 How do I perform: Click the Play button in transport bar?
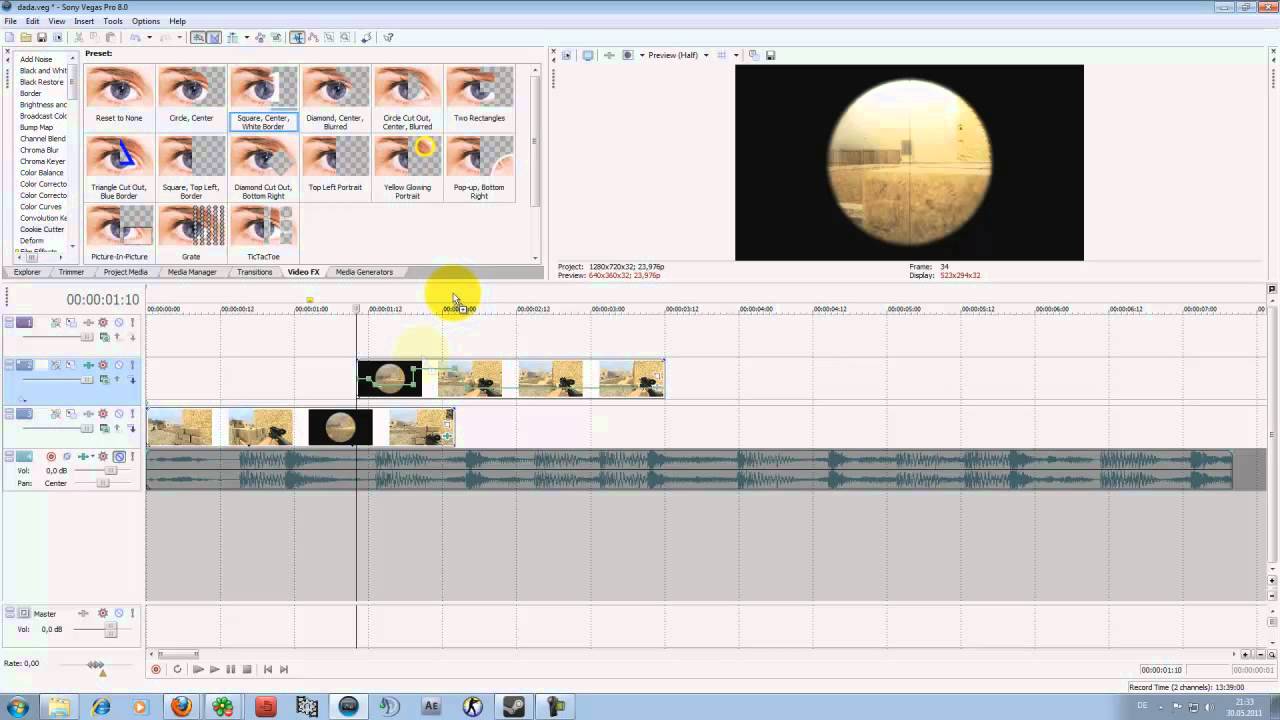[214, 669]
